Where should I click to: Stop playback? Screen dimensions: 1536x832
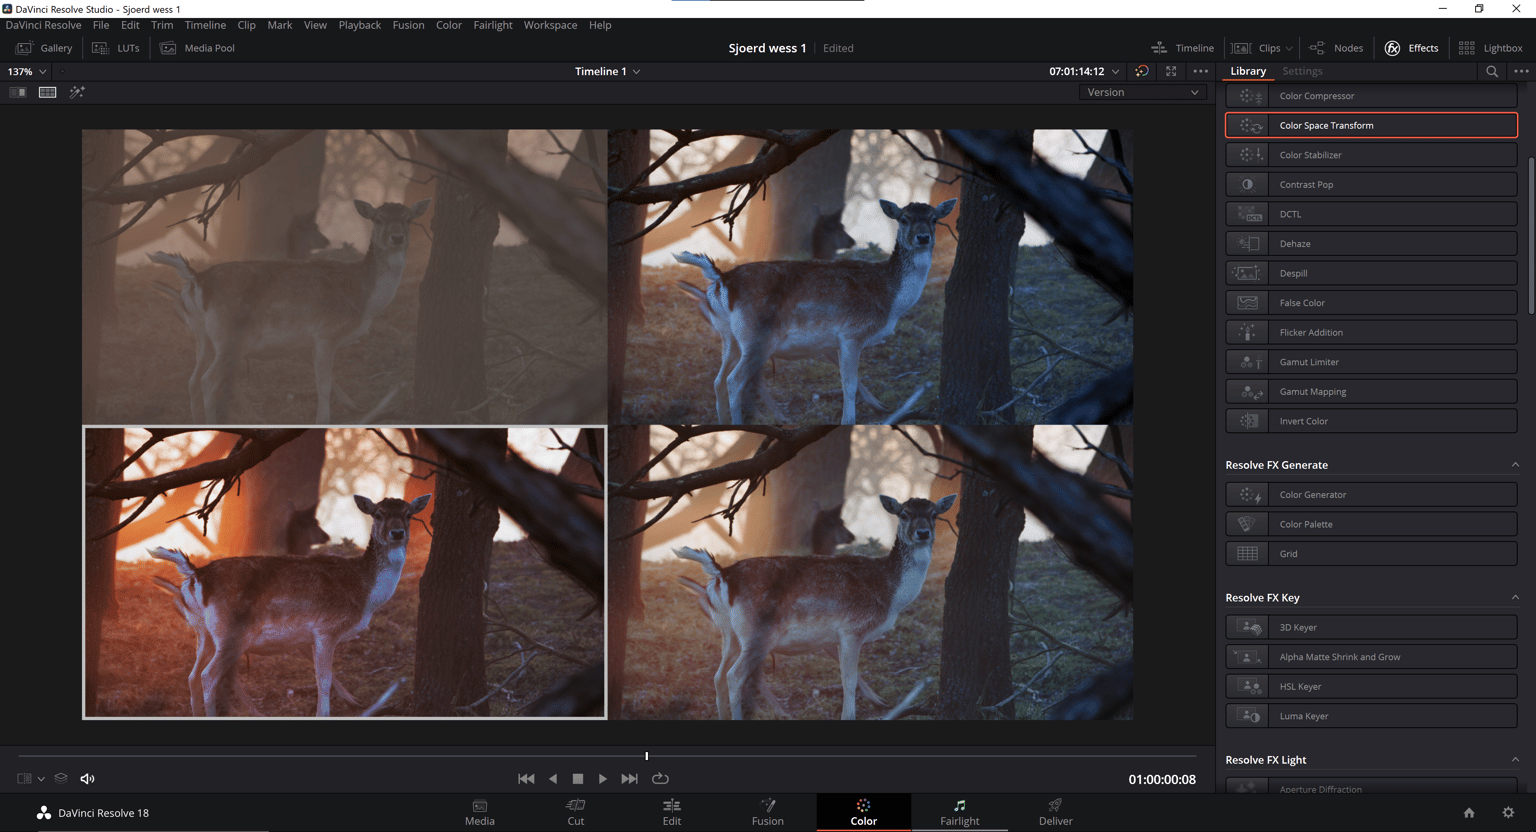(578, 779)
